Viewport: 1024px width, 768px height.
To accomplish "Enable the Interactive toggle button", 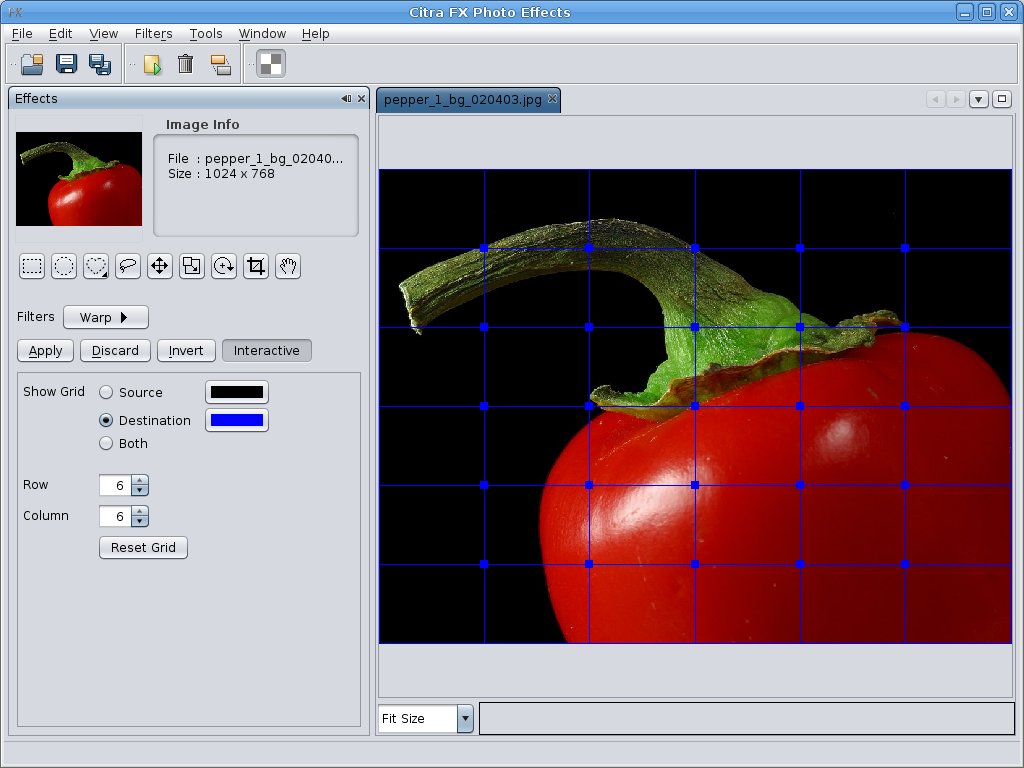I will 267,351.
